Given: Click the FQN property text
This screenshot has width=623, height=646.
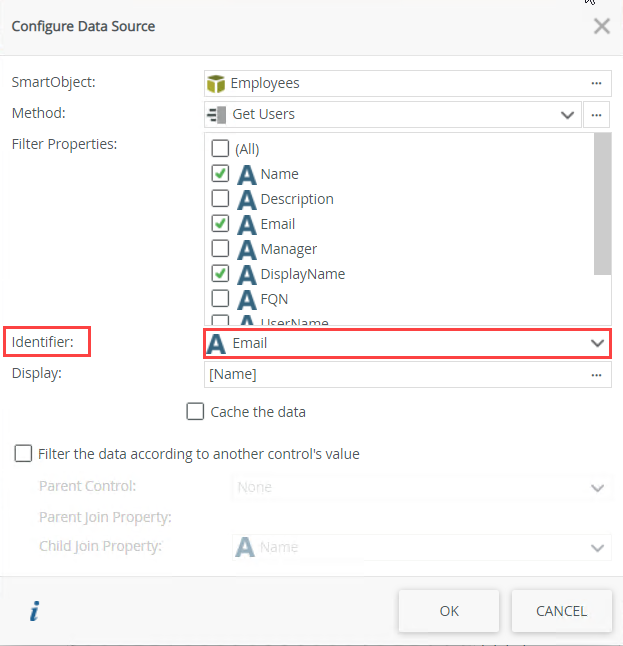Looking at the screenshot, I should pyautogui.click(x=274, y=300).
